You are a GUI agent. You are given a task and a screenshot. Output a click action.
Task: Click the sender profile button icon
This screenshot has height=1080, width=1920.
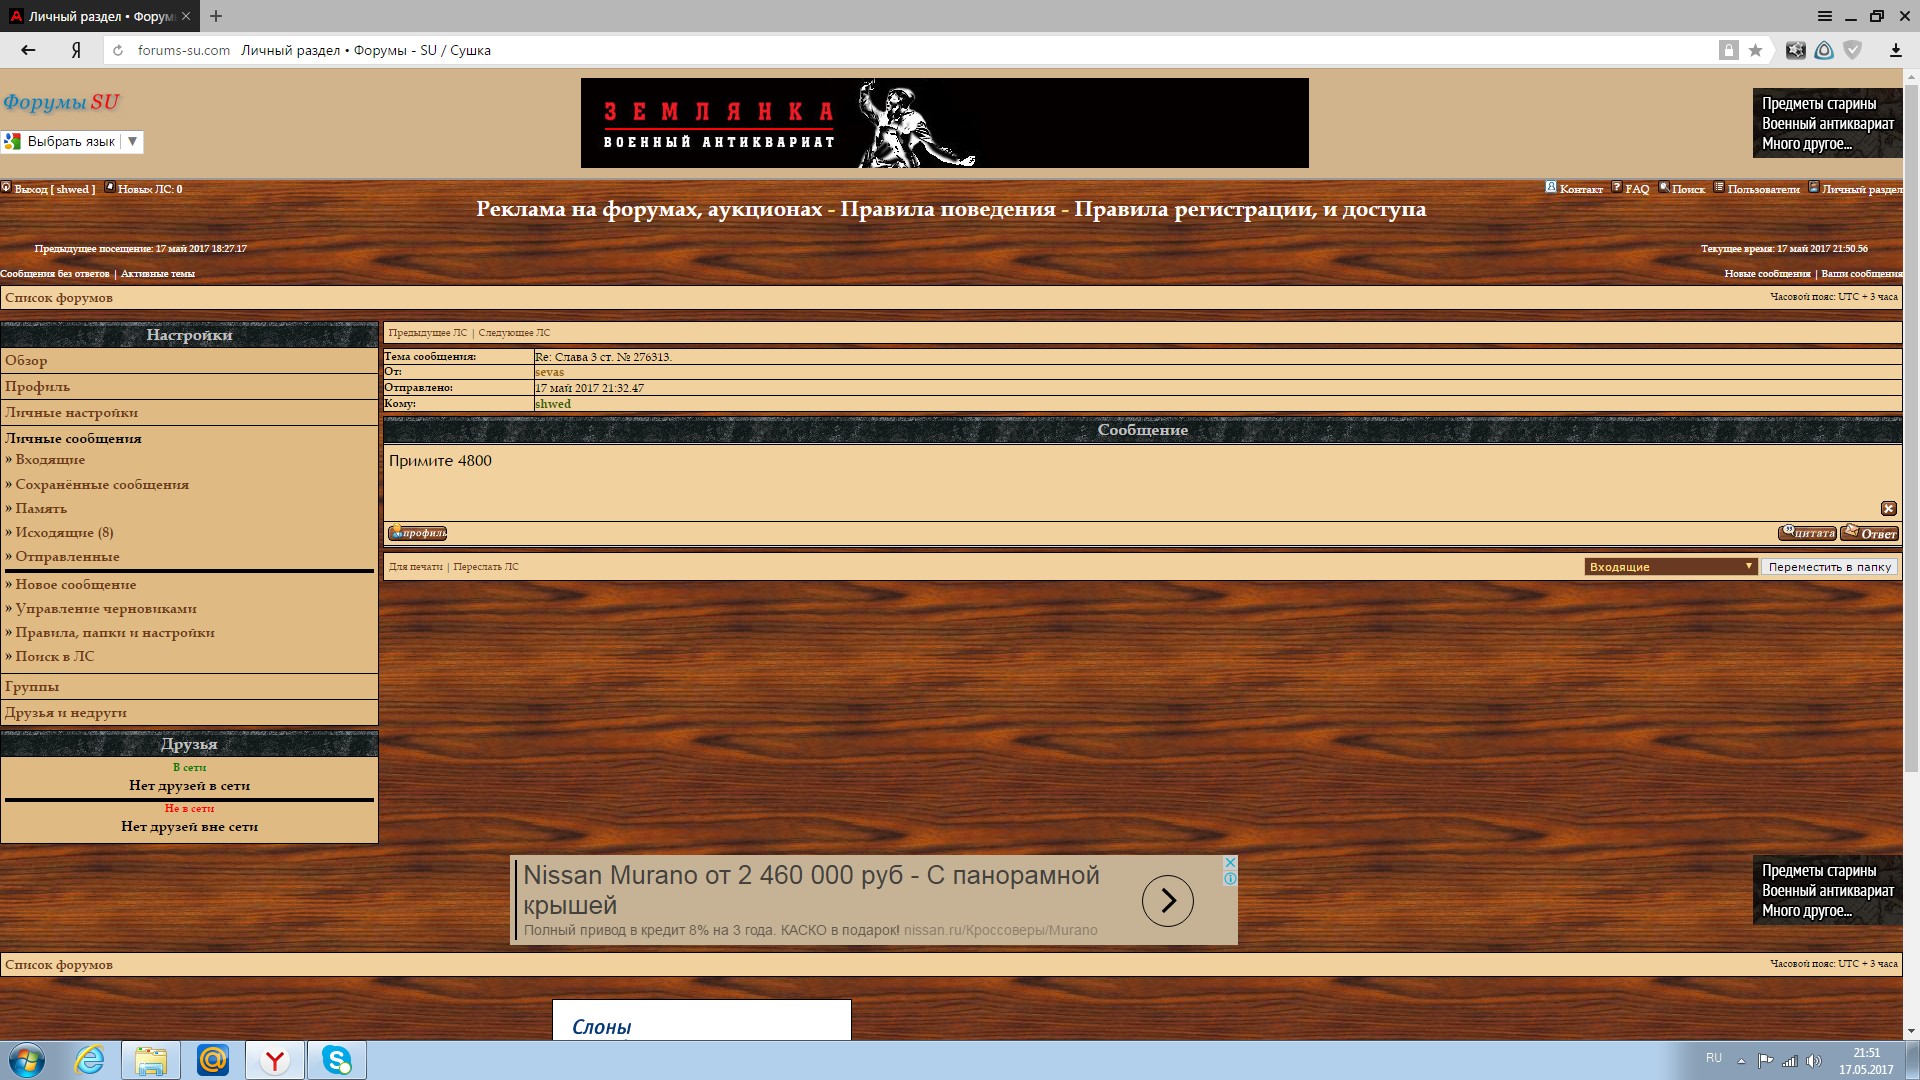[417, 533]
